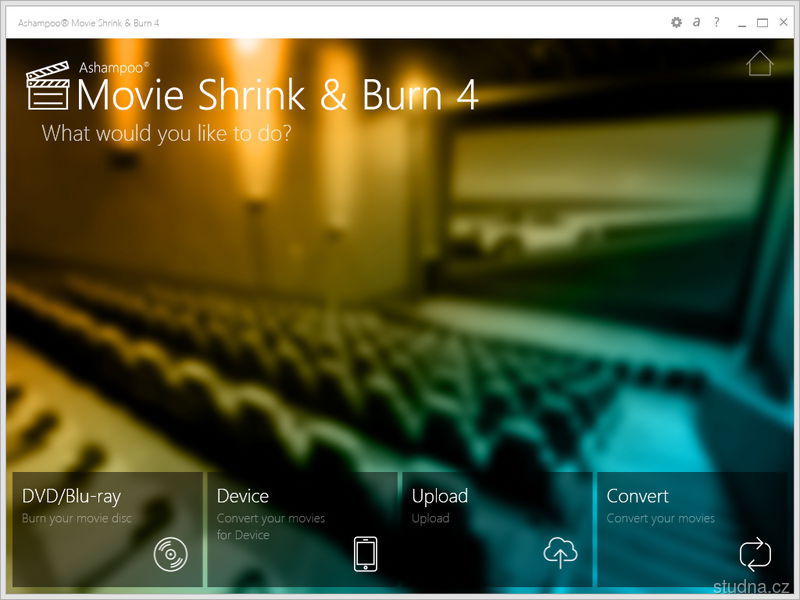
Task: Click the cloud upload icon
Action: (560, 553)
